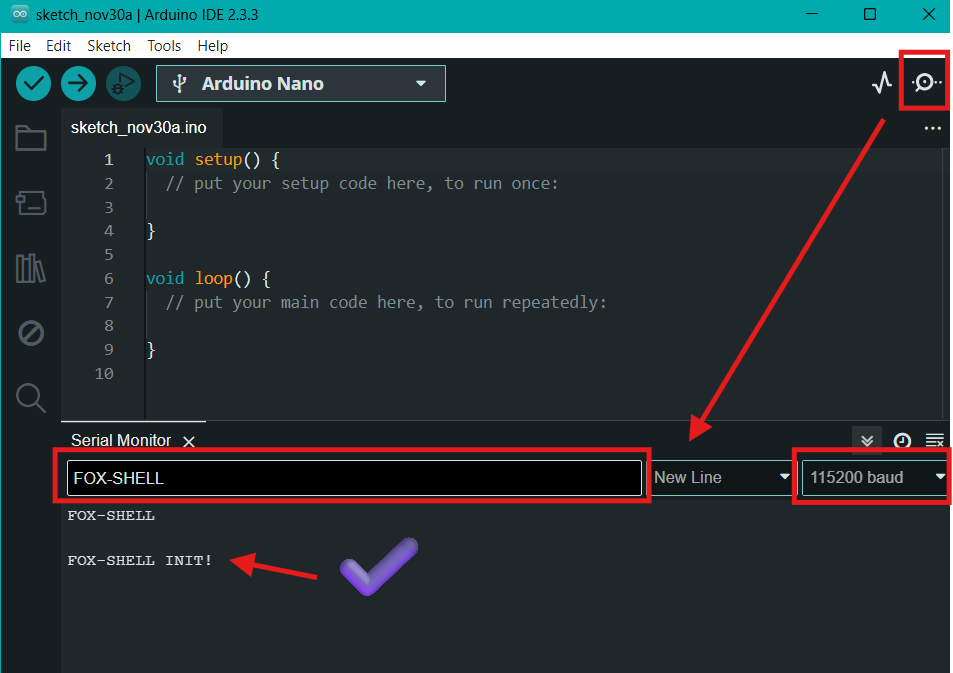Open the Tools menu
Screen dimensions: 953x673
tap(164, 46)
